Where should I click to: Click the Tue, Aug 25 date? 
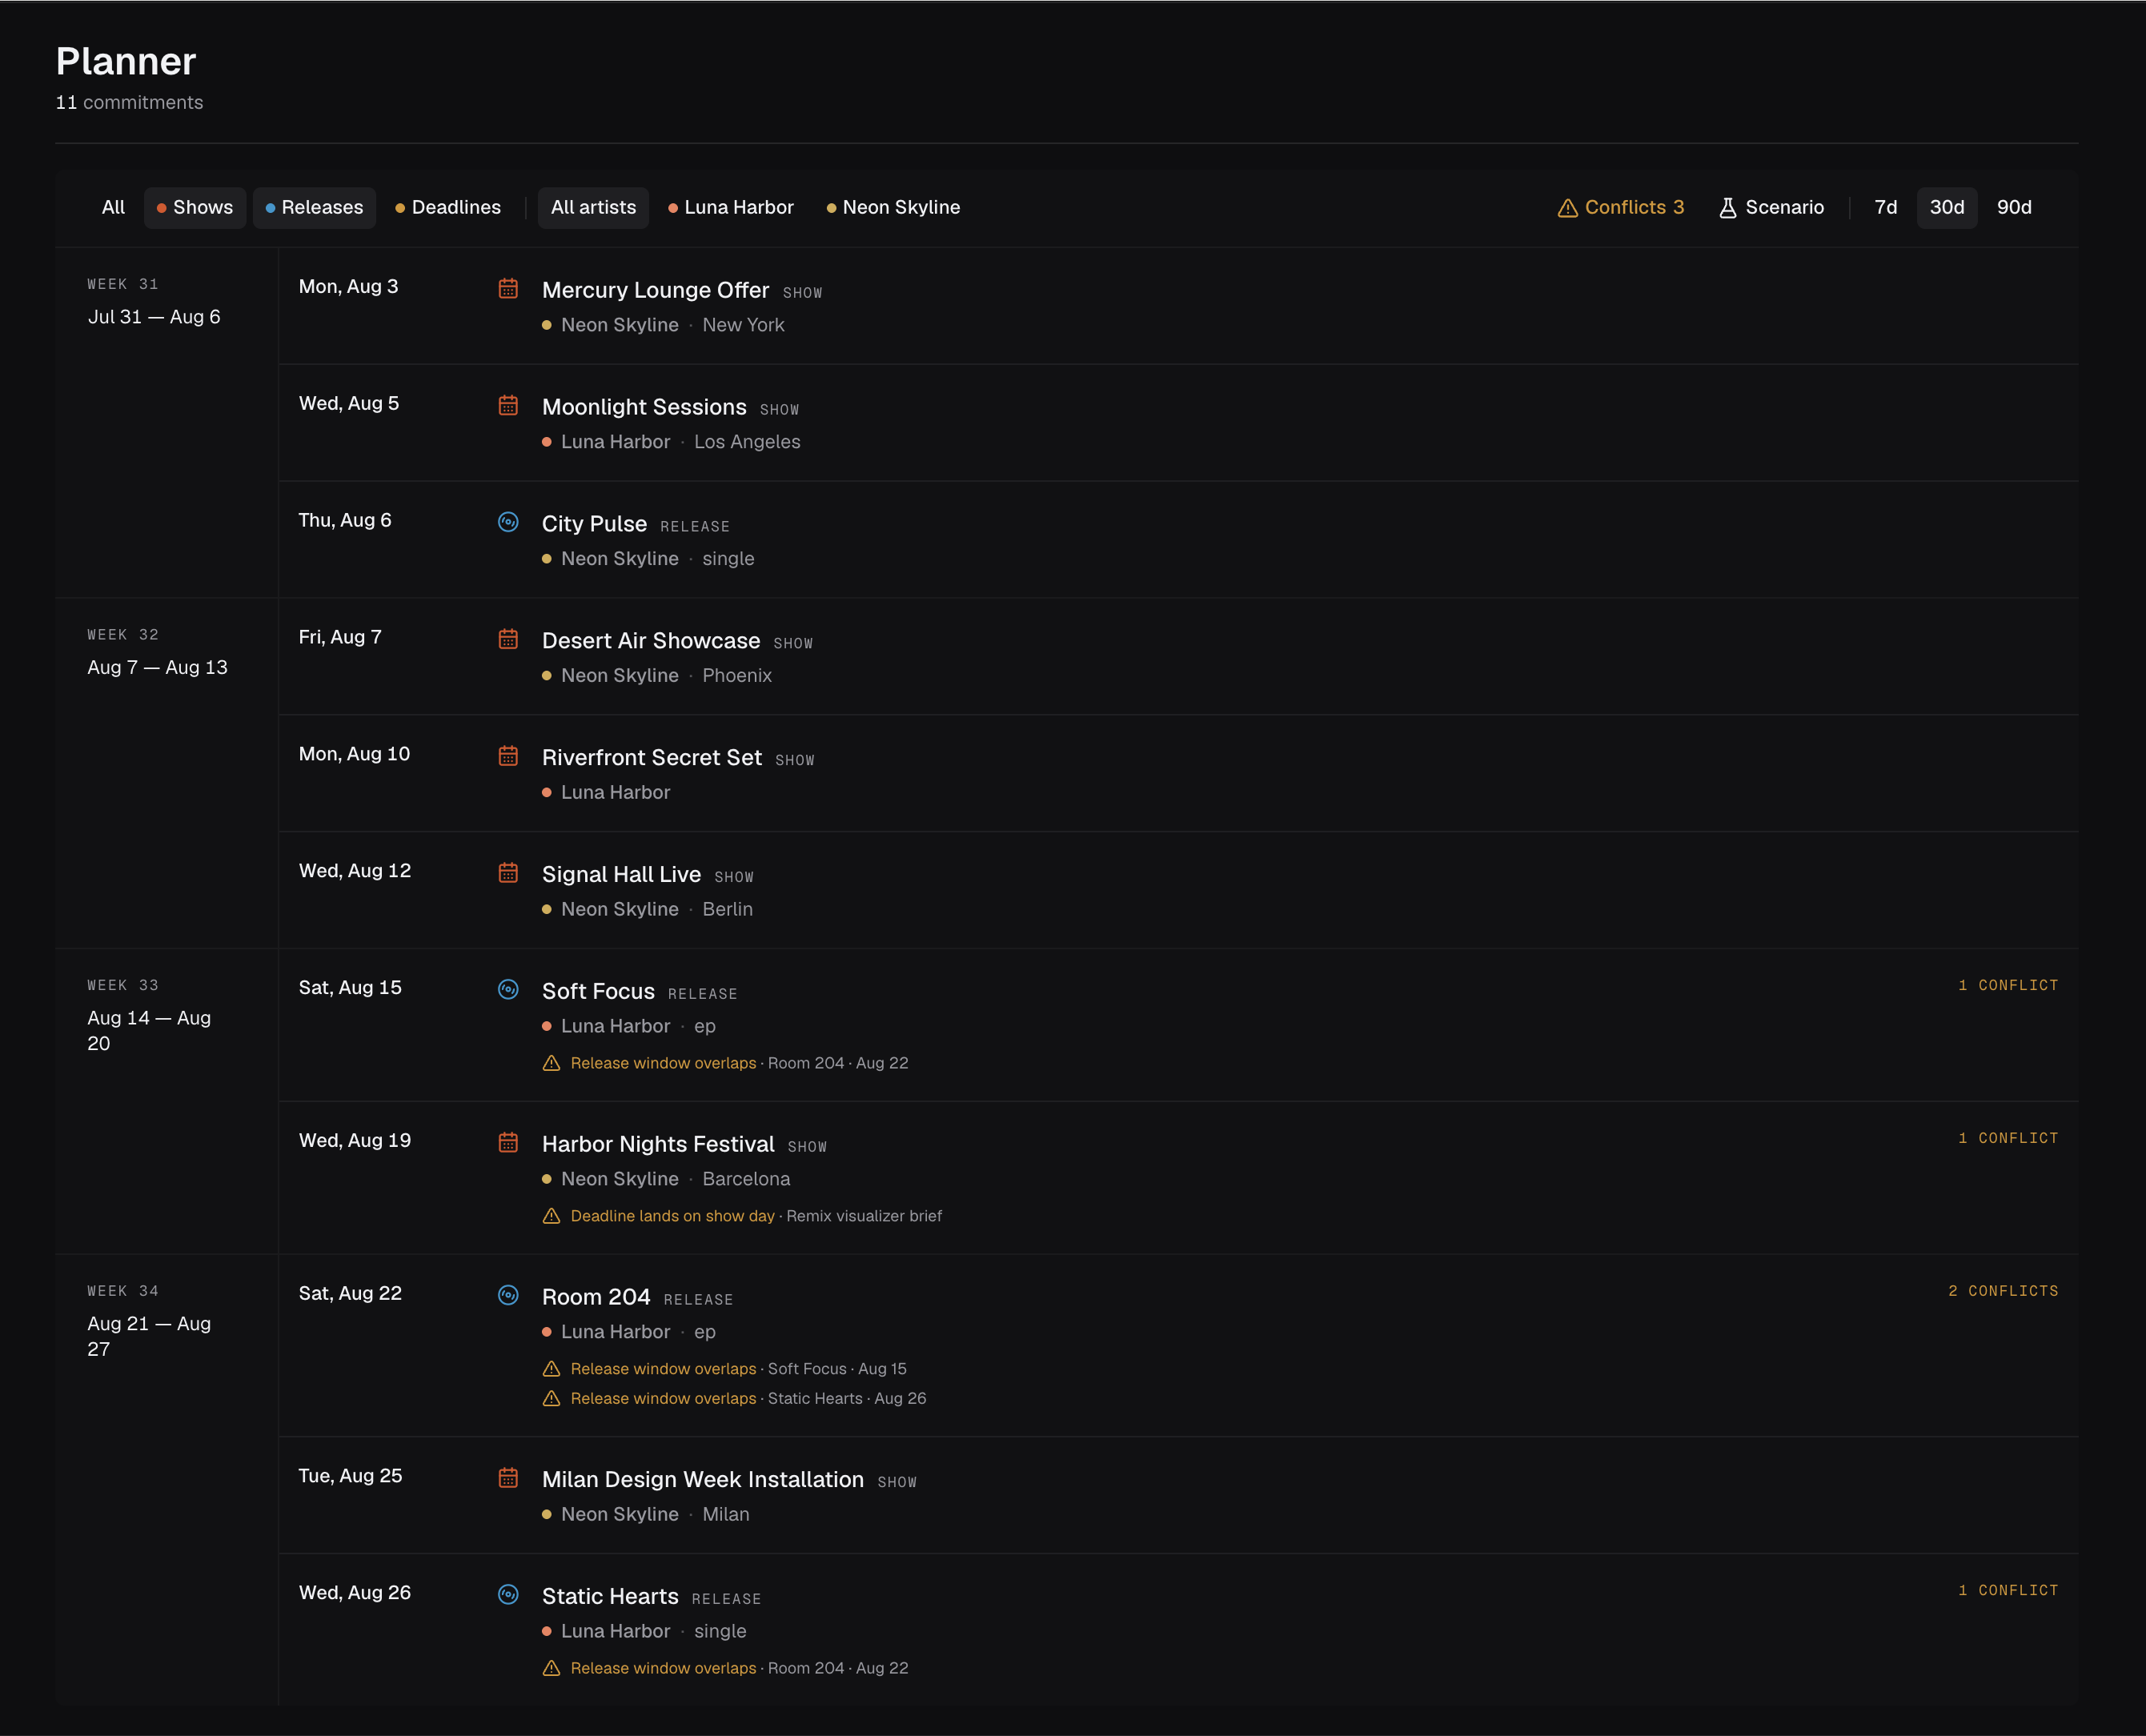pyautogui.click(x=350, y=1476)
